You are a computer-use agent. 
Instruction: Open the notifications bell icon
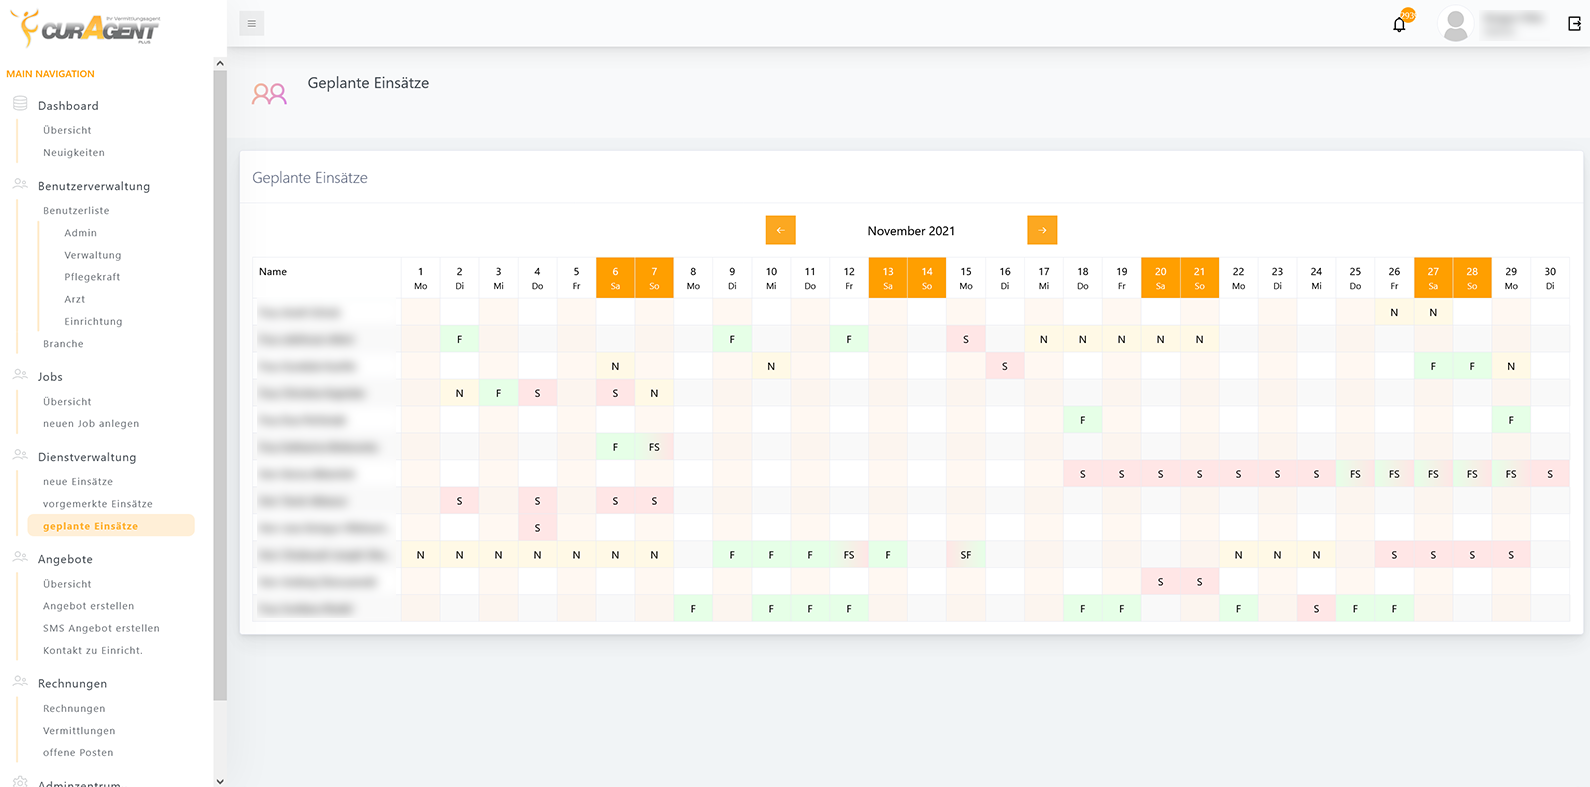pyautogui.click(x=1399, y=24)
